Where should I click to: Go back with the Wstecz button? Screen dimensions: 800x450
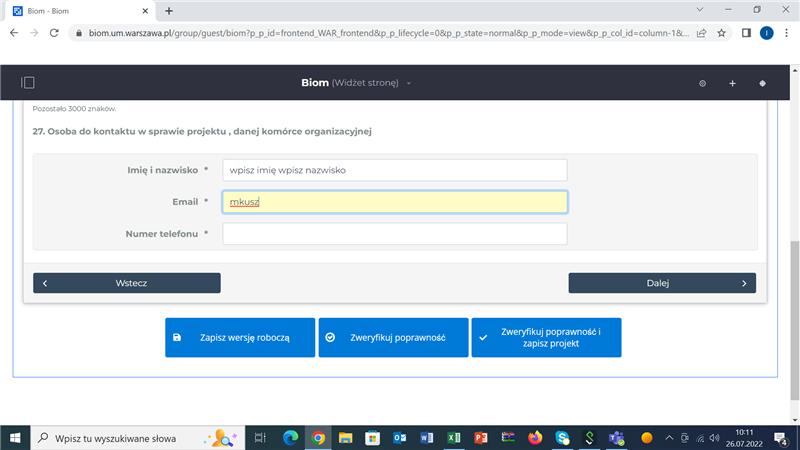[127, 283]
